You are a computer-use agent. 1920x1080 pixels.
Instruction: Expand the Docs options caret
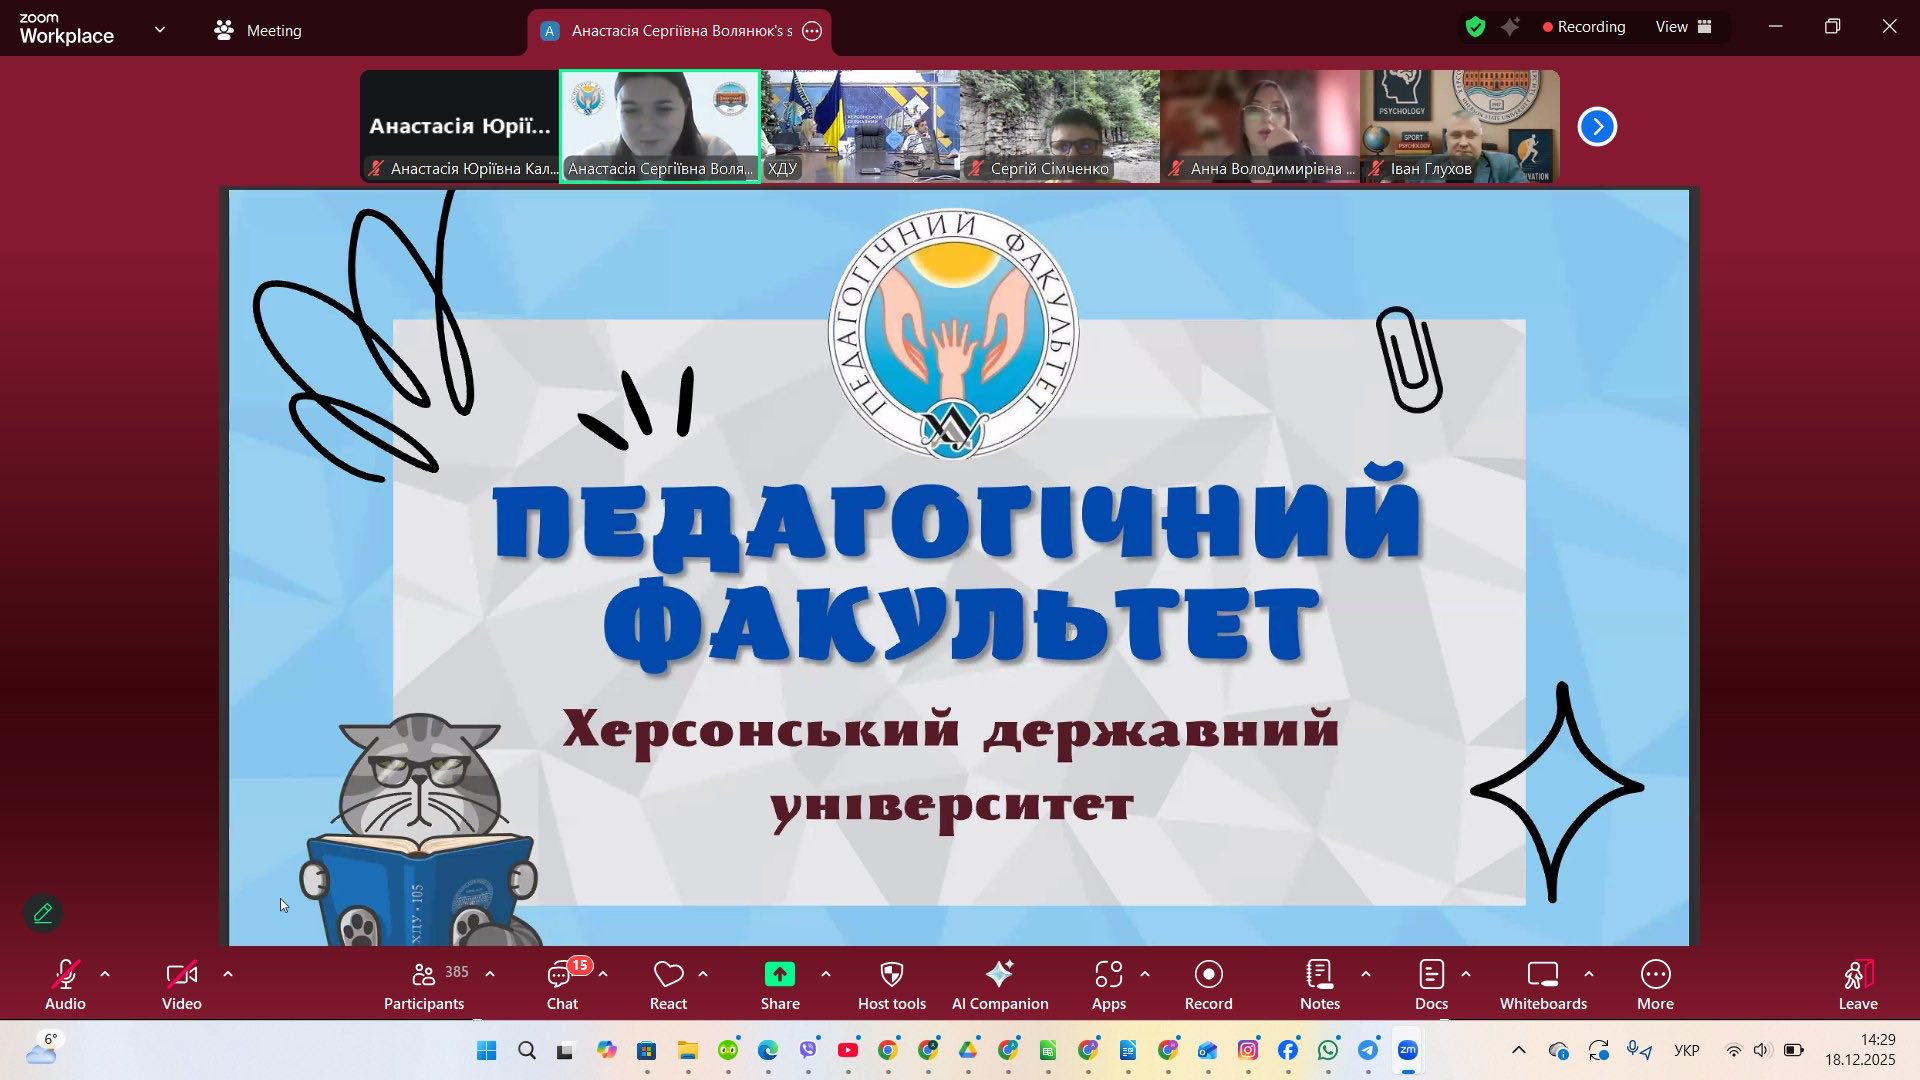coord(1466,974)
